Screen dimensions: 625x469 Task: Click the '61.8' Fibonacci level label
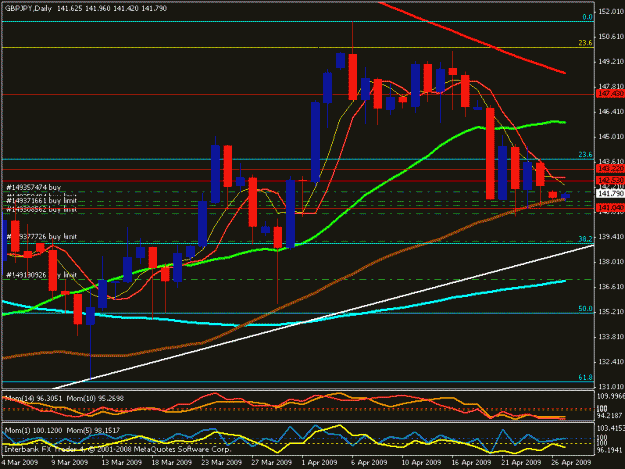click(x=586, y=377)
